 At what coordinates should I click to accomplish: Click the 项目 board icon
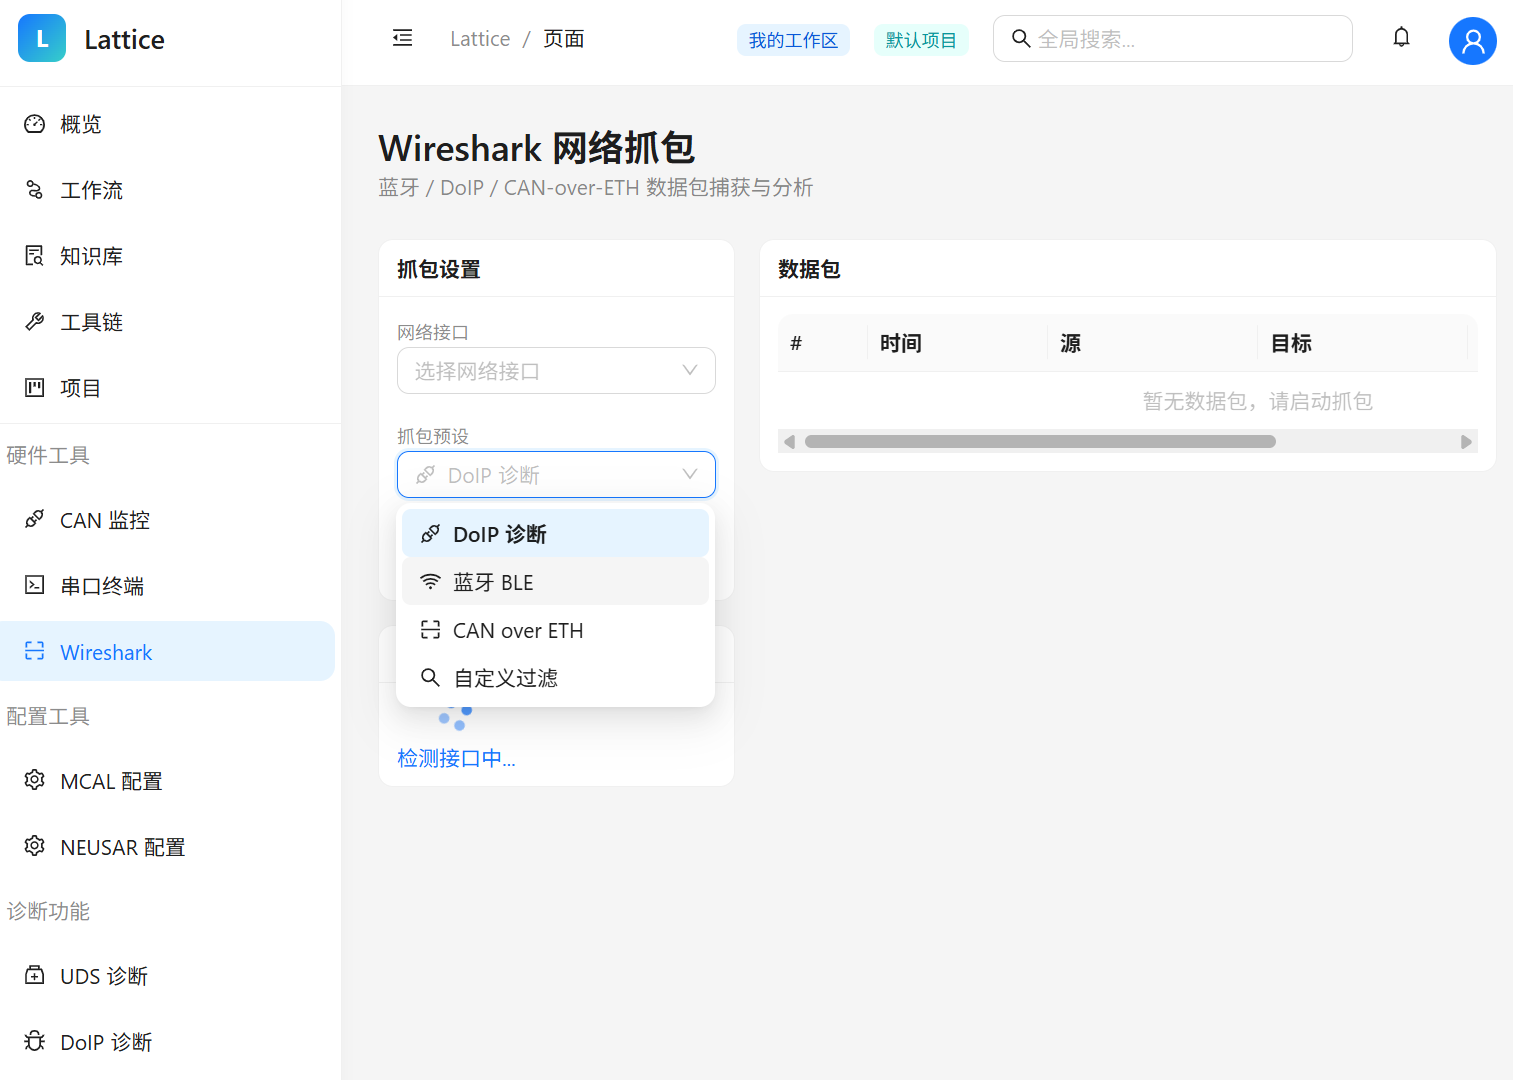point(35,387)
